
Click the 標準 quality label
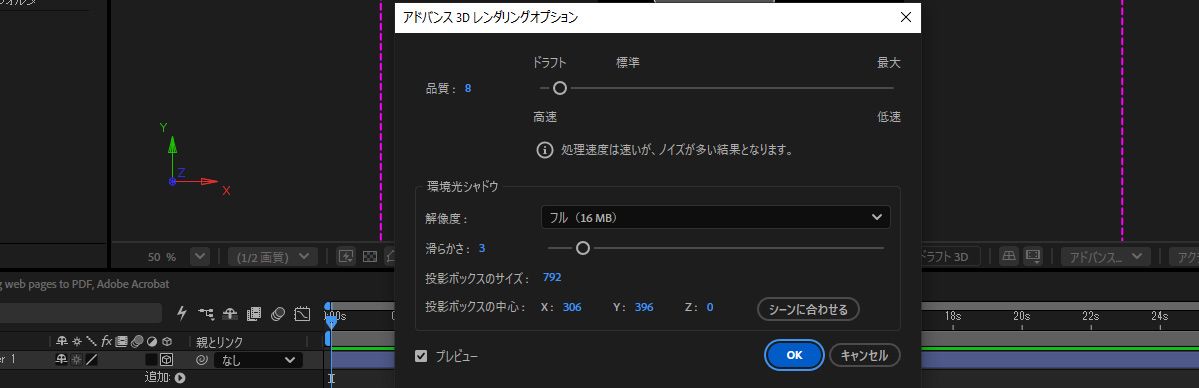(628, 63)
